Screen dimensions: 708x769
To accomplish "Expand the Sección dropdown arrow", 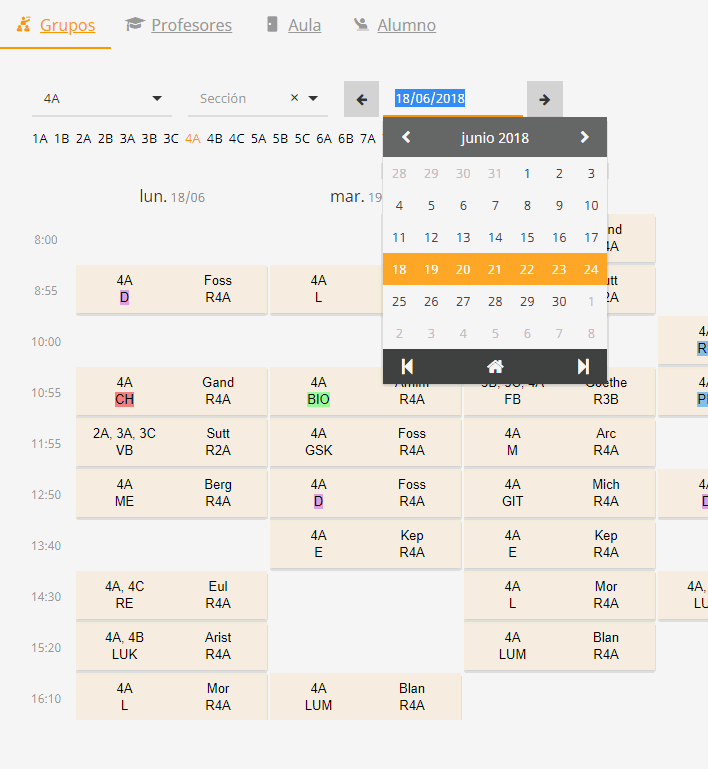I will coord(313,98).
